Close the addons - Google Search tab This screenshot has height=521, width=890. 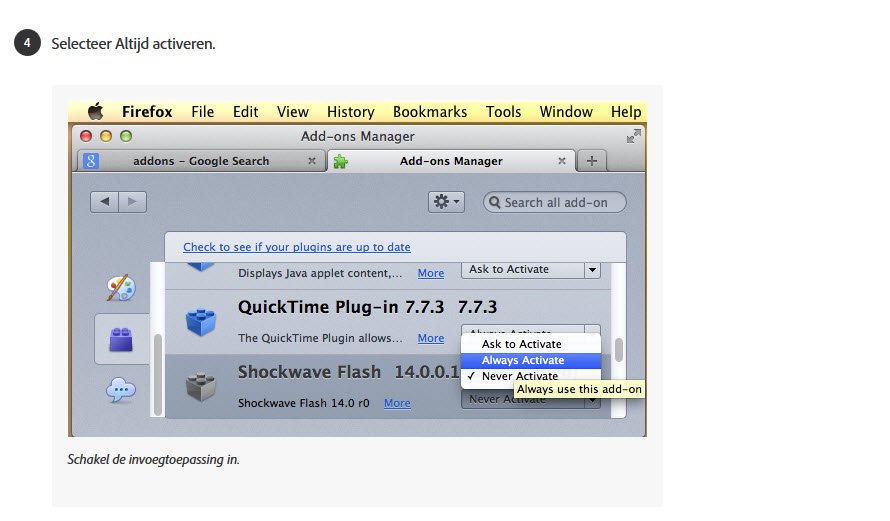tap(312, 161)
